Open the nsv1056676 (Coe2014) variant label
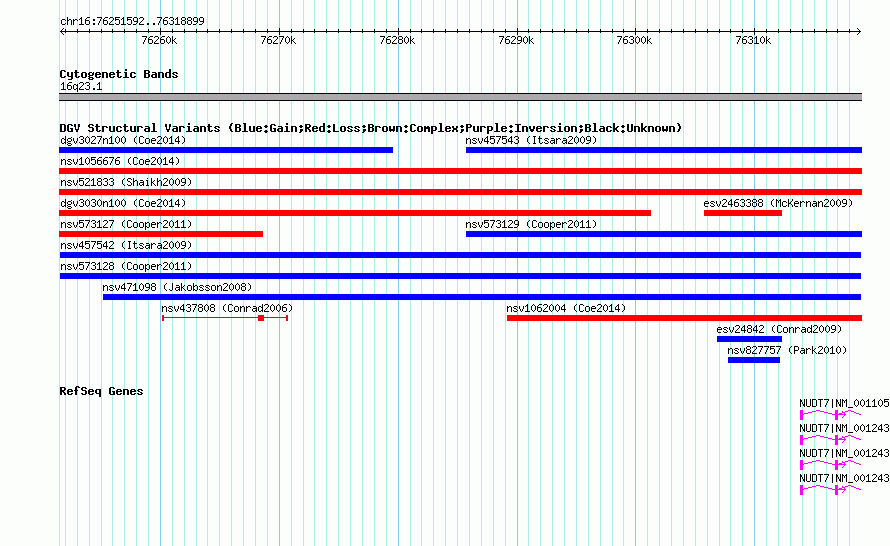Screen dimensions: 890x546 pyautogui.click(x=120, y=161)
